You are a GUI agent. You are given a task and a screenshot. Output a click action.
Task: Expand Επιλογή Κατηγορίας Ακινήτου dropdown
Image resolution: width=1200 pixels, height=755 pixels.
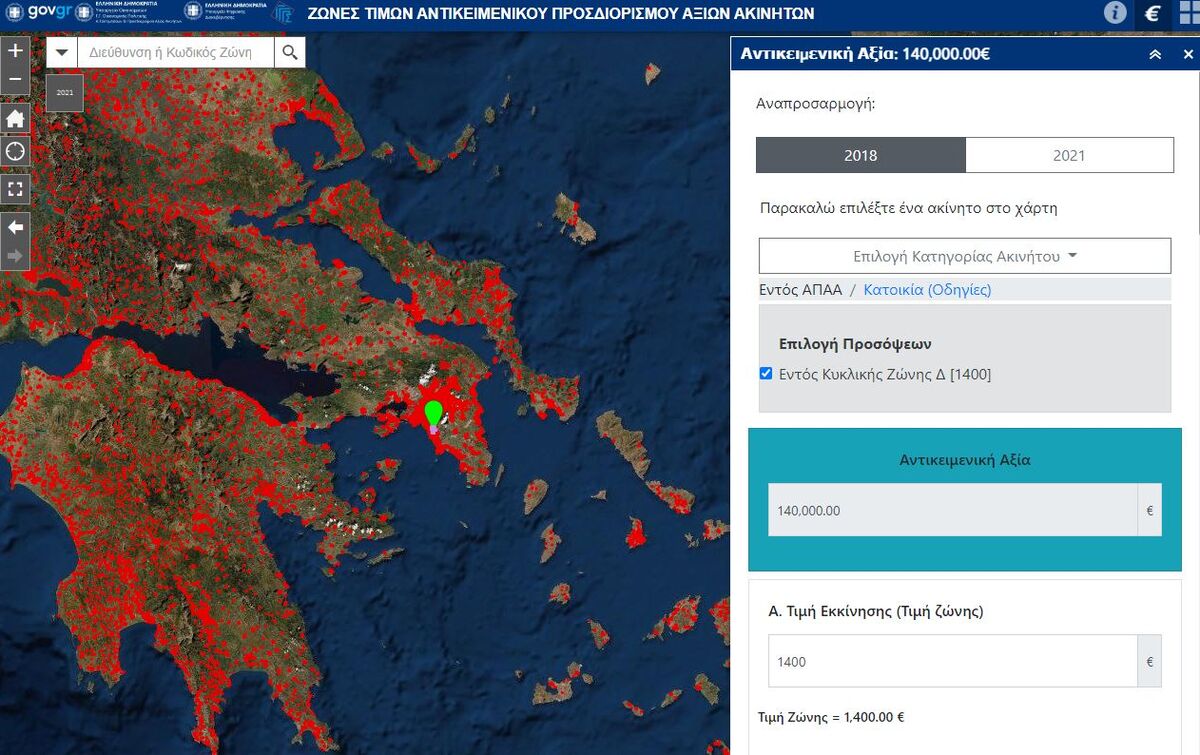coord(964,256)
